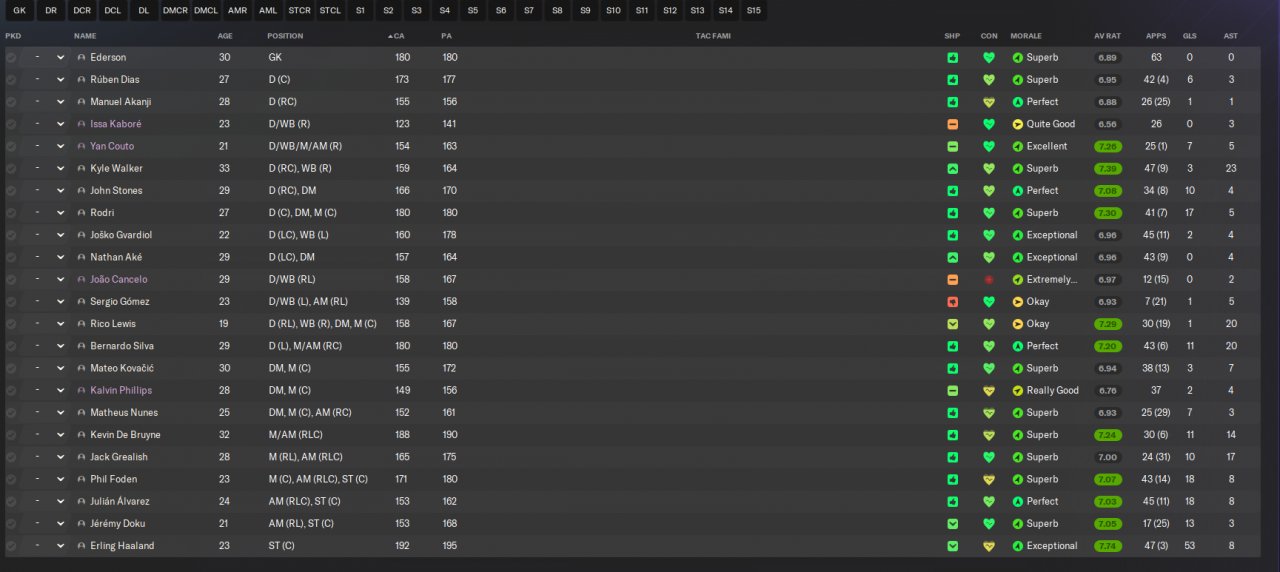Click Phil Foden's condition heart icon
This screenshot has width=1280, height=572.
989,479
